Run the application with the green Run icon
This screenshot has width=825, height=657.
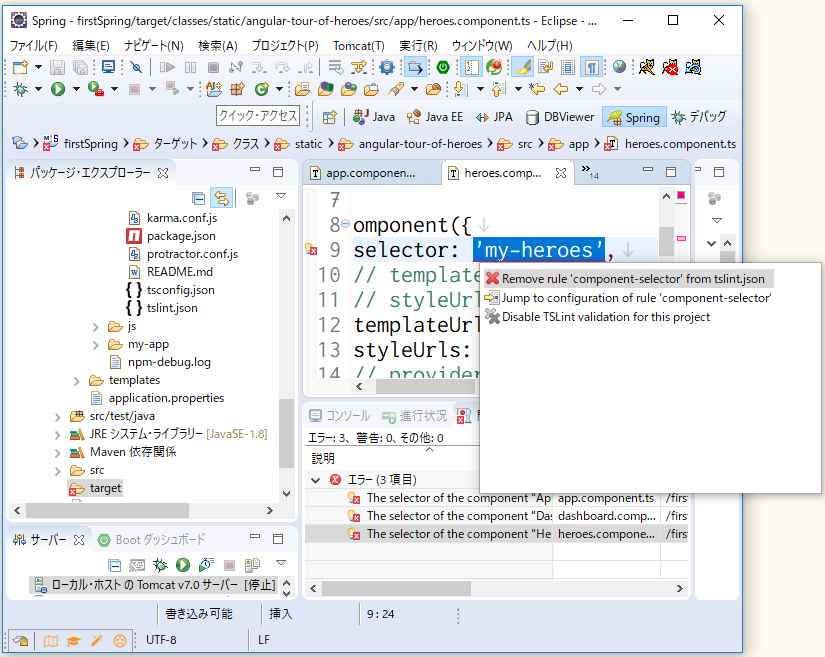(x=58, y=88)
